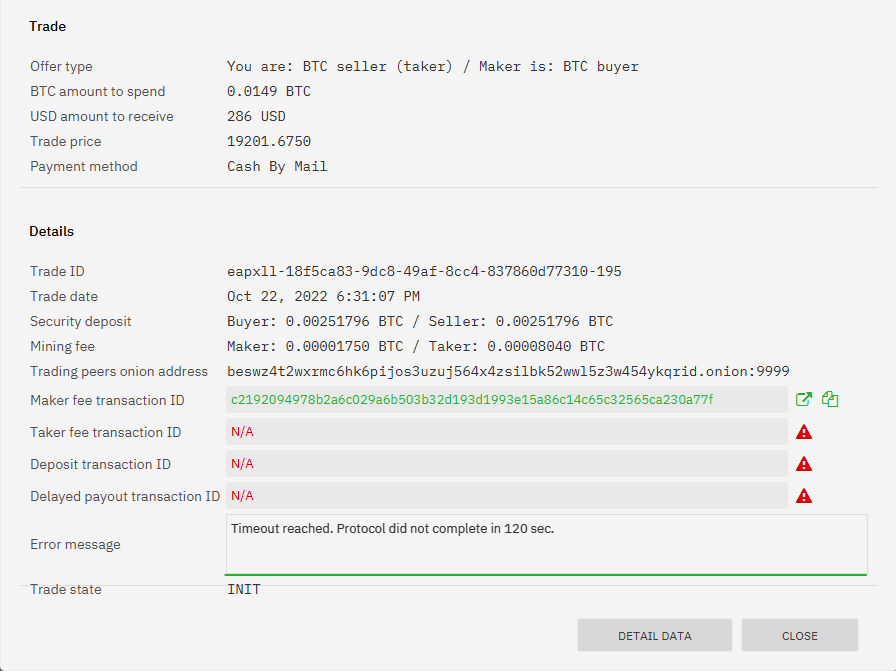The width and height of the screenshot is (896, 671).
Task: Open maker fee transaction in block explorer
Action: [803, 399]
